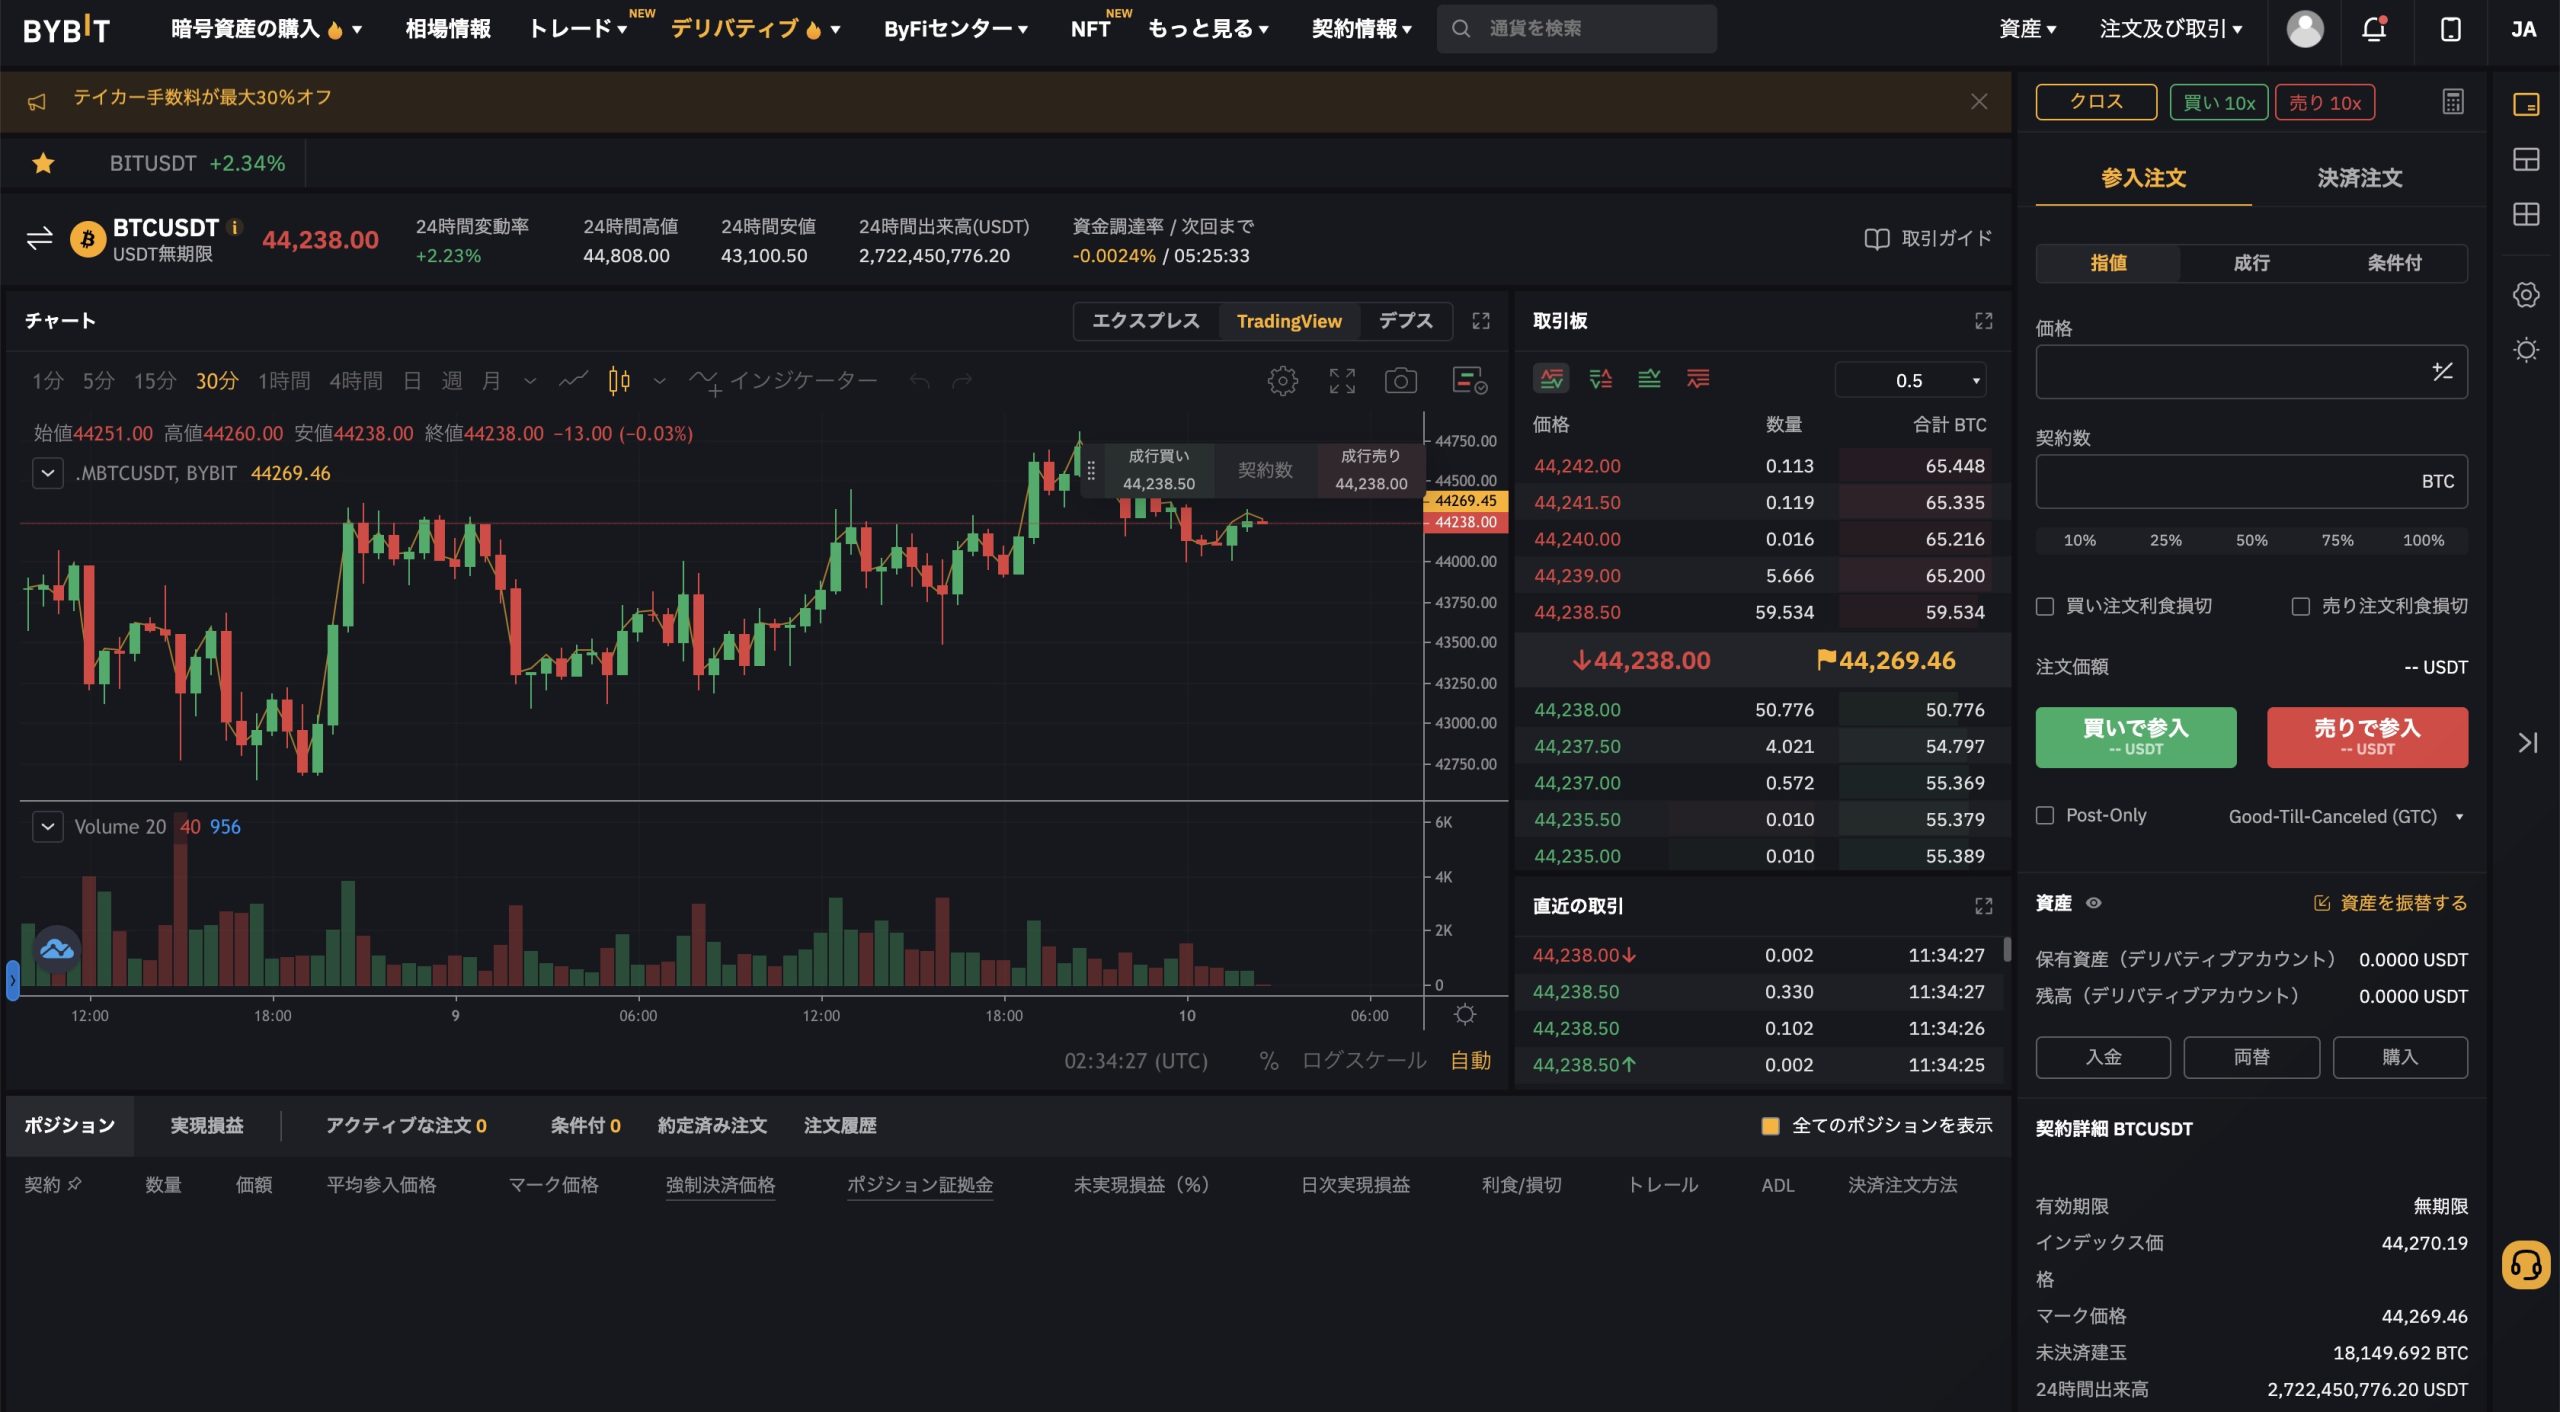This screenshot has width=2560, height=1412.
Task: Expand the 資産 menu in the top bar
Action: [2027, 28]
